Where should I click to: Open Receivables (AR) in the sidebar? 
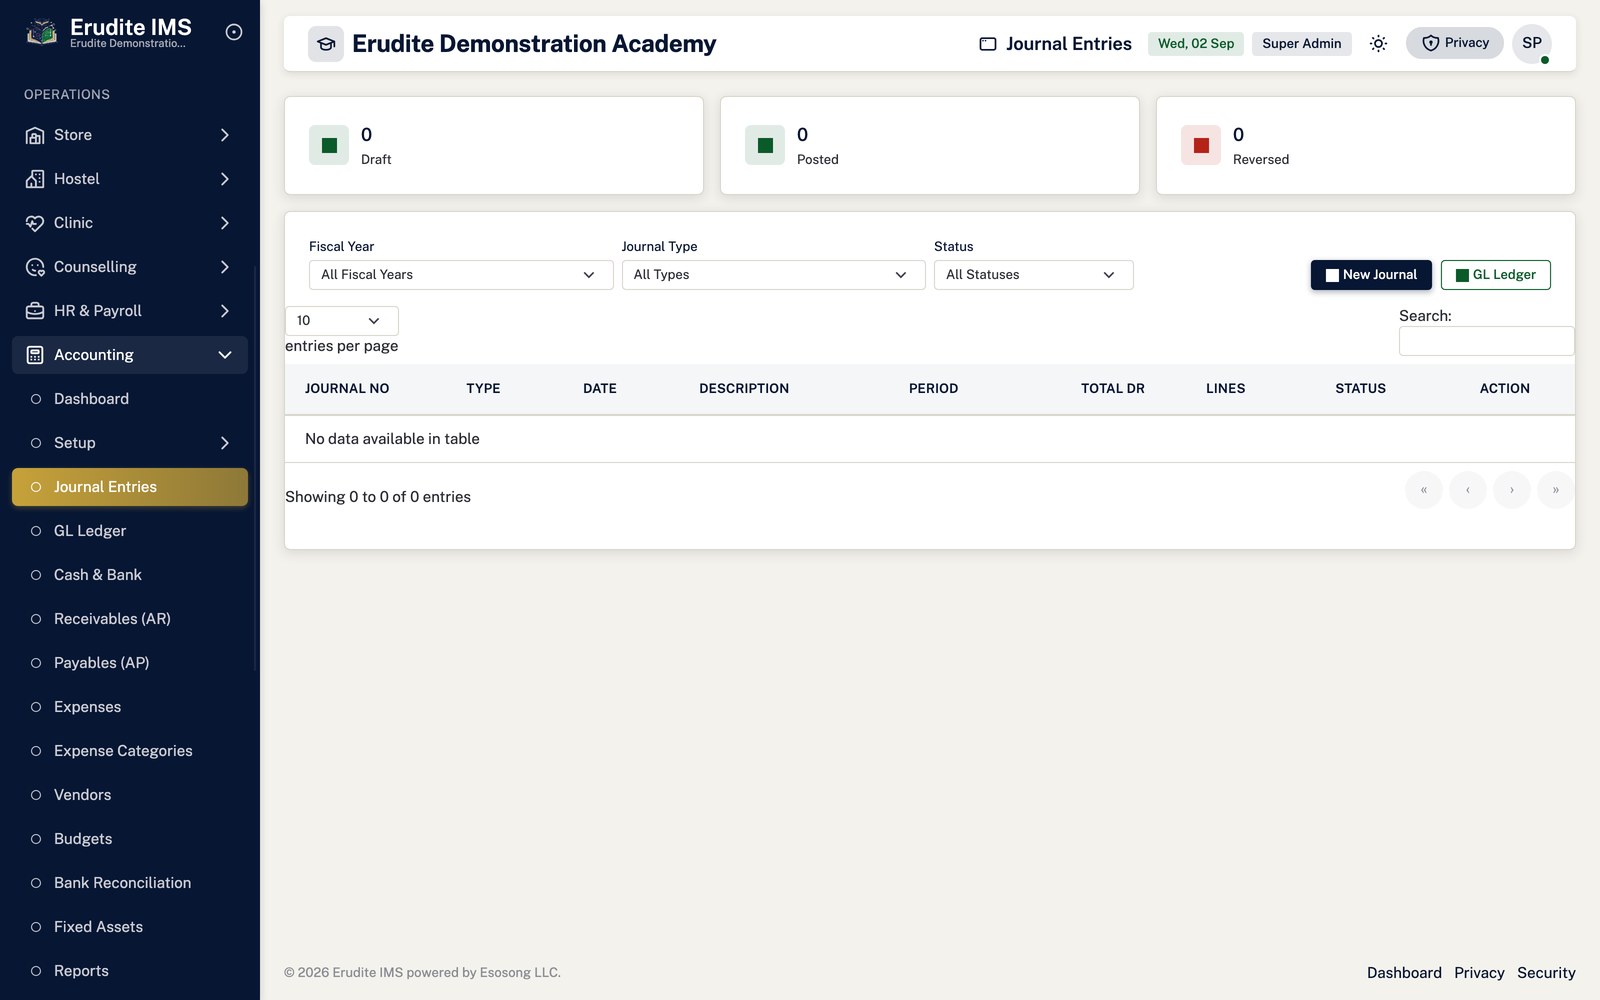click(x=130, y=619)
